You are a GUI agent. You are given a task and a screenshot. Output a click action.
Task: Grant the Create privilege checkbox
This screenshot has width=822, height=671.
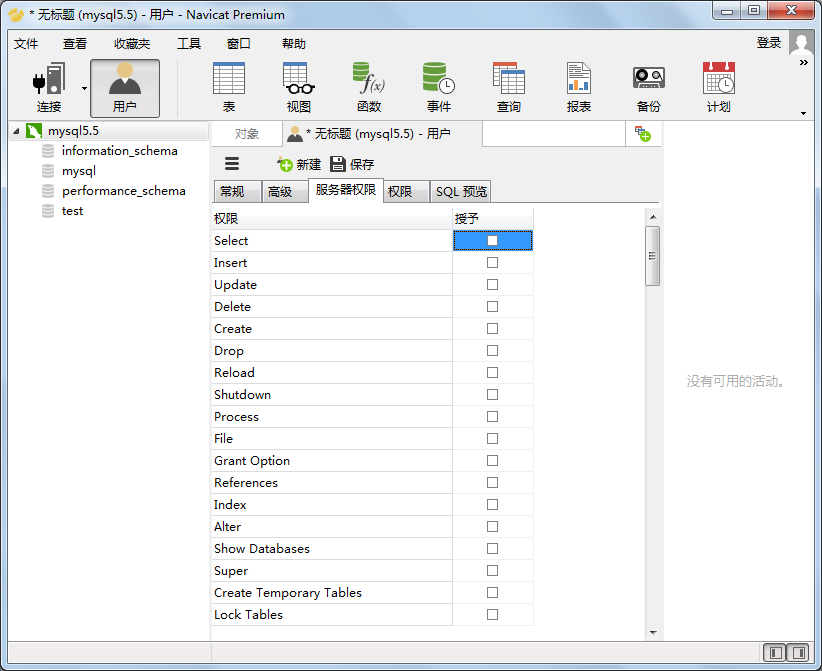pos(492,329)
